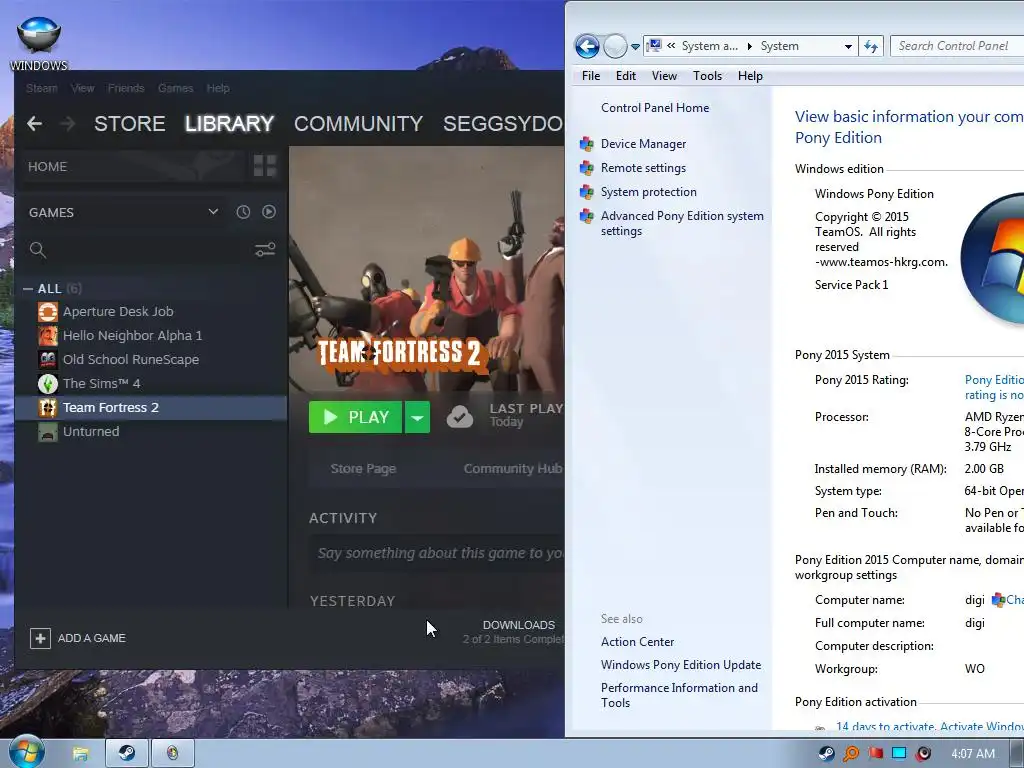
Task: Open Steam's Help menu
Action: 217,88
